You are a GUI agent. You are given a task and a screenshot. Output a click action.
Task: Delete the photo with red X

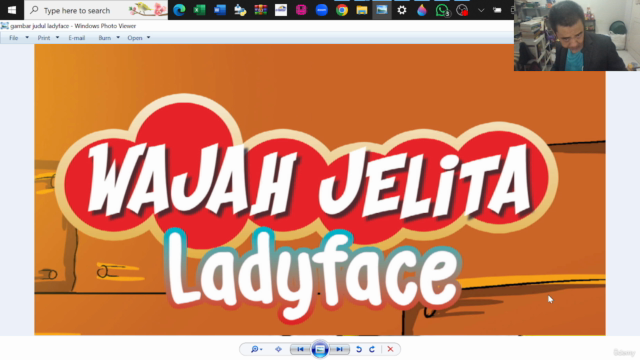(390, 349)
